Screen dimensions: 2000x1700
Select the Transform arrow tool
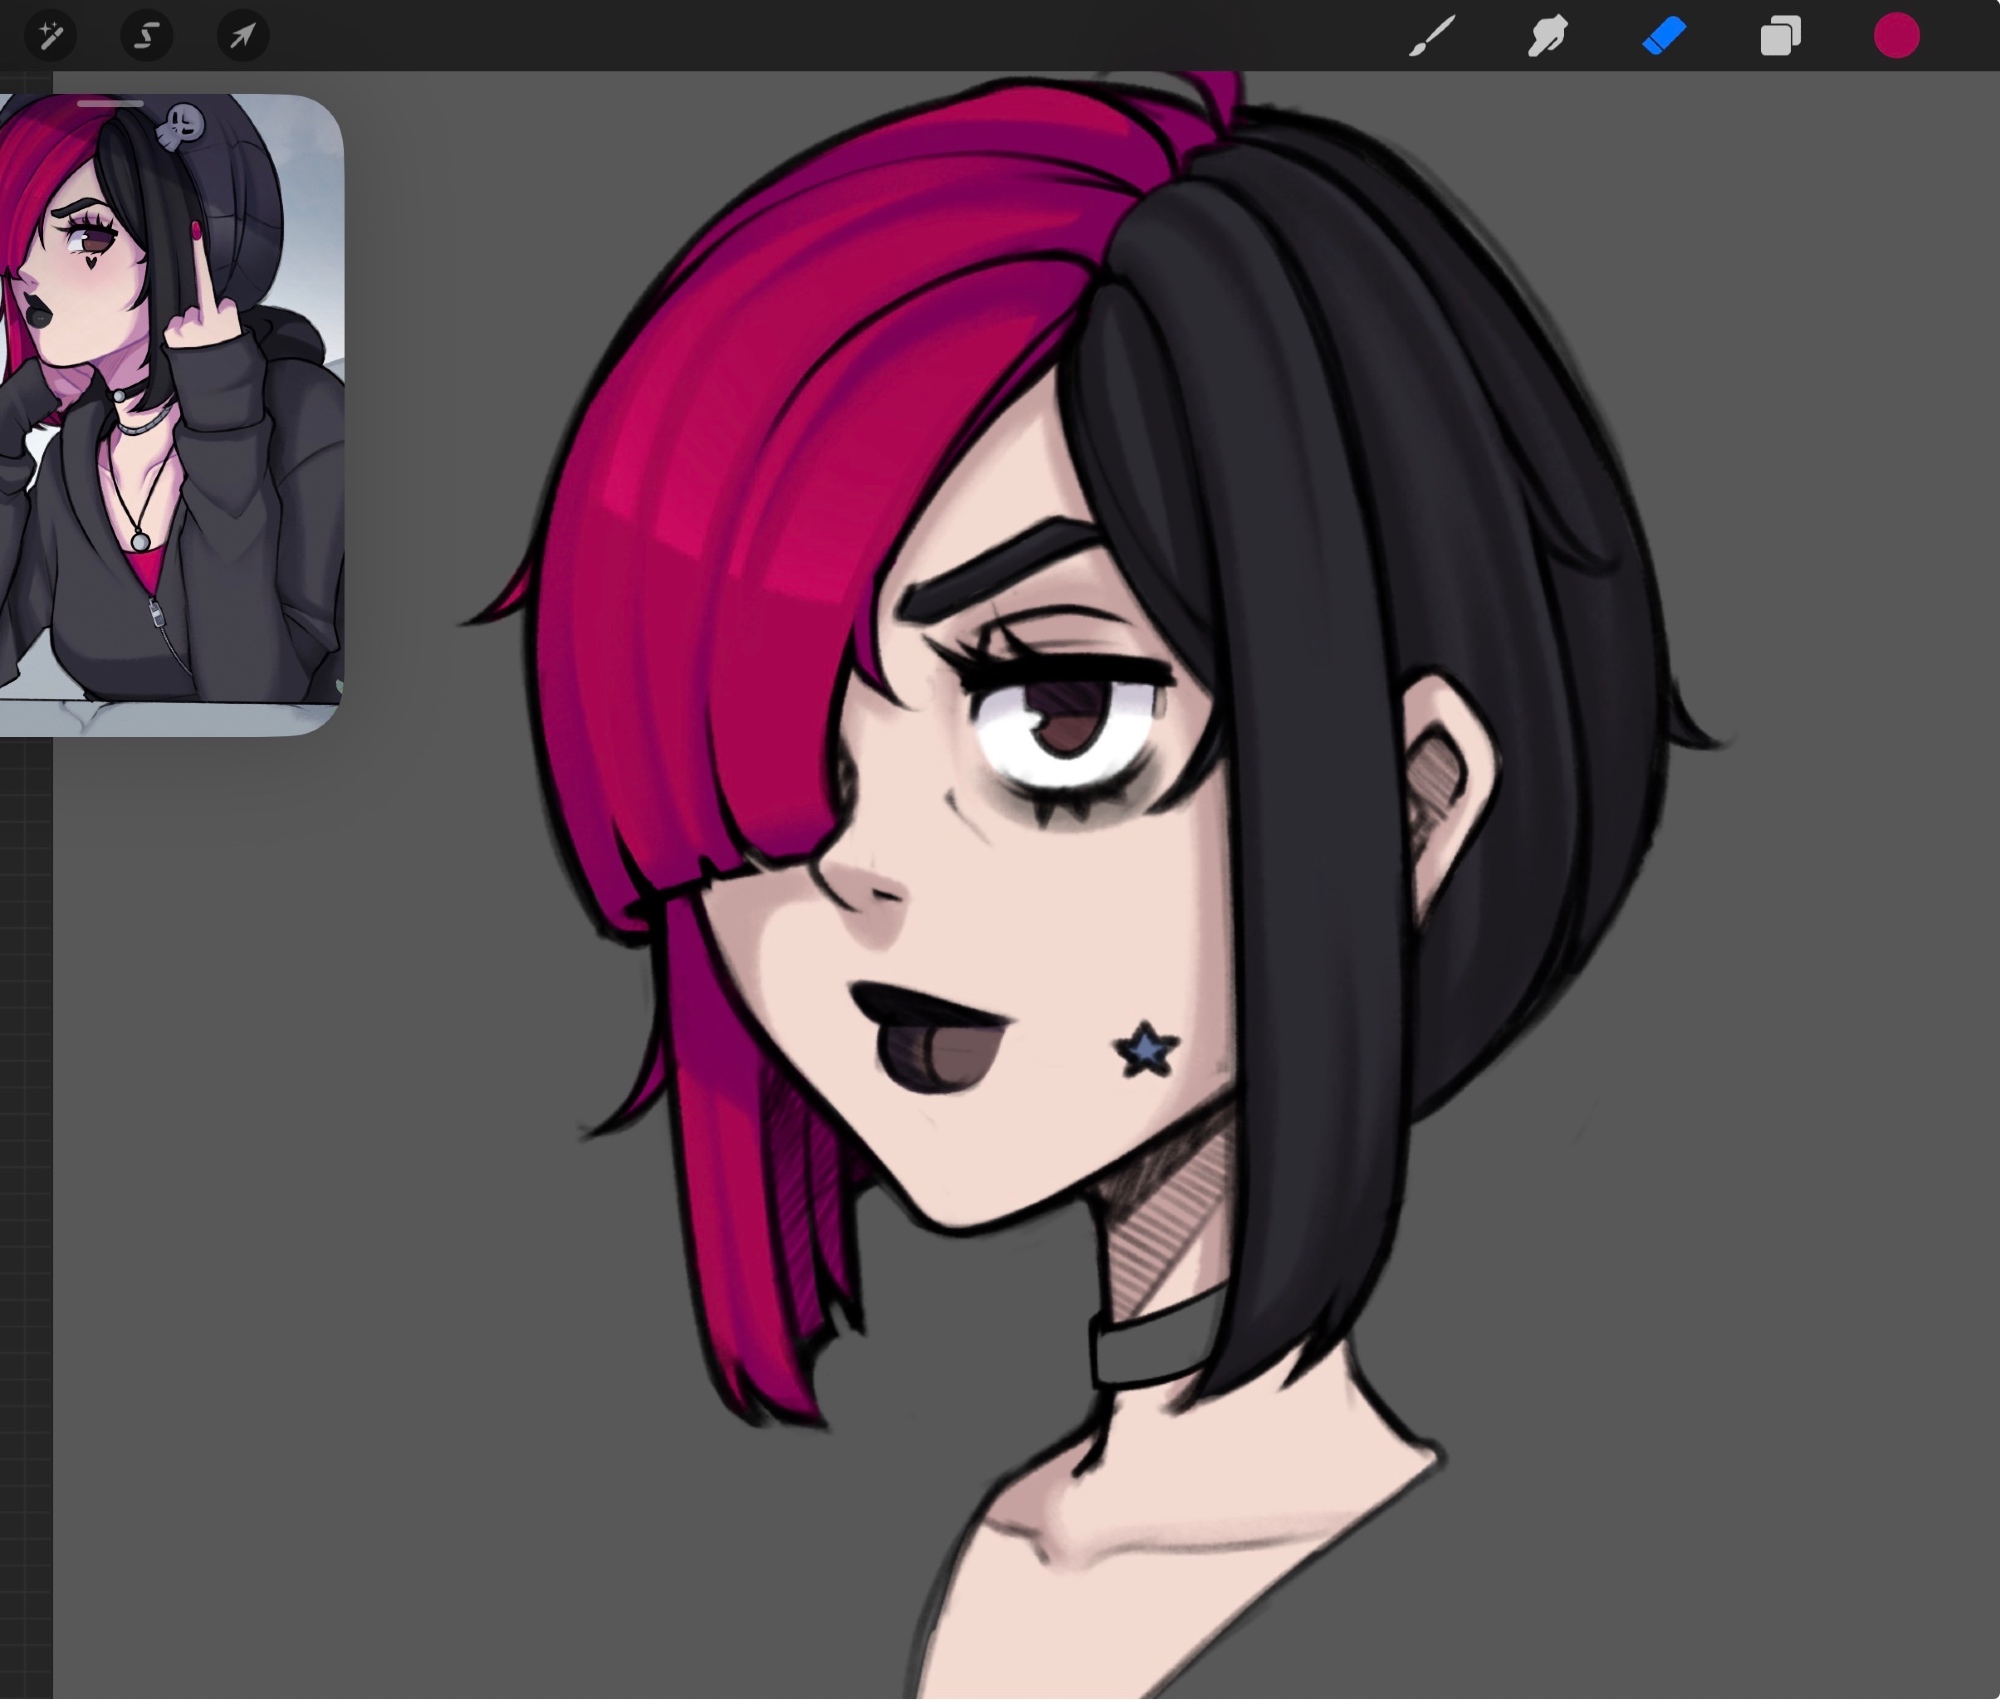pos(242,37)
